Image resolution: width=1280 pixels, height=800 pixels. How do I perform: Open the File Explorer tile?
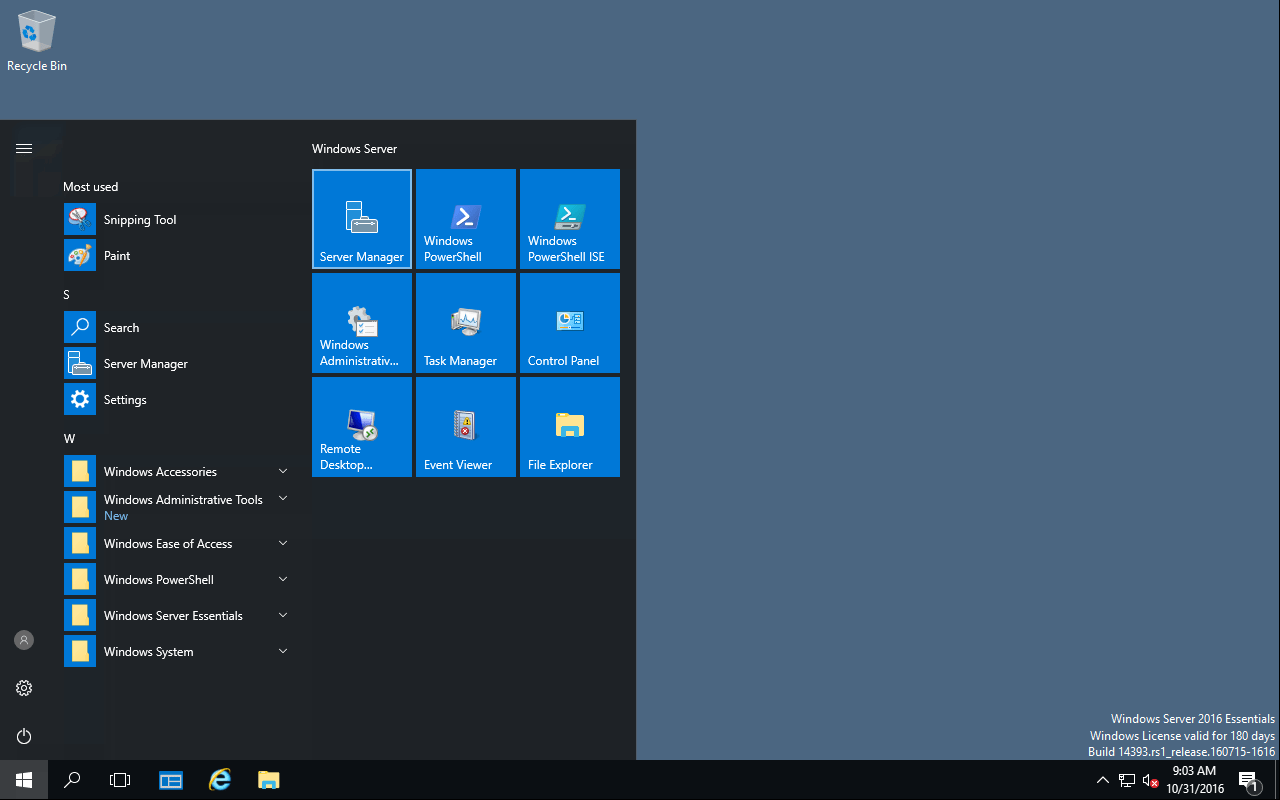coord(570,427)
